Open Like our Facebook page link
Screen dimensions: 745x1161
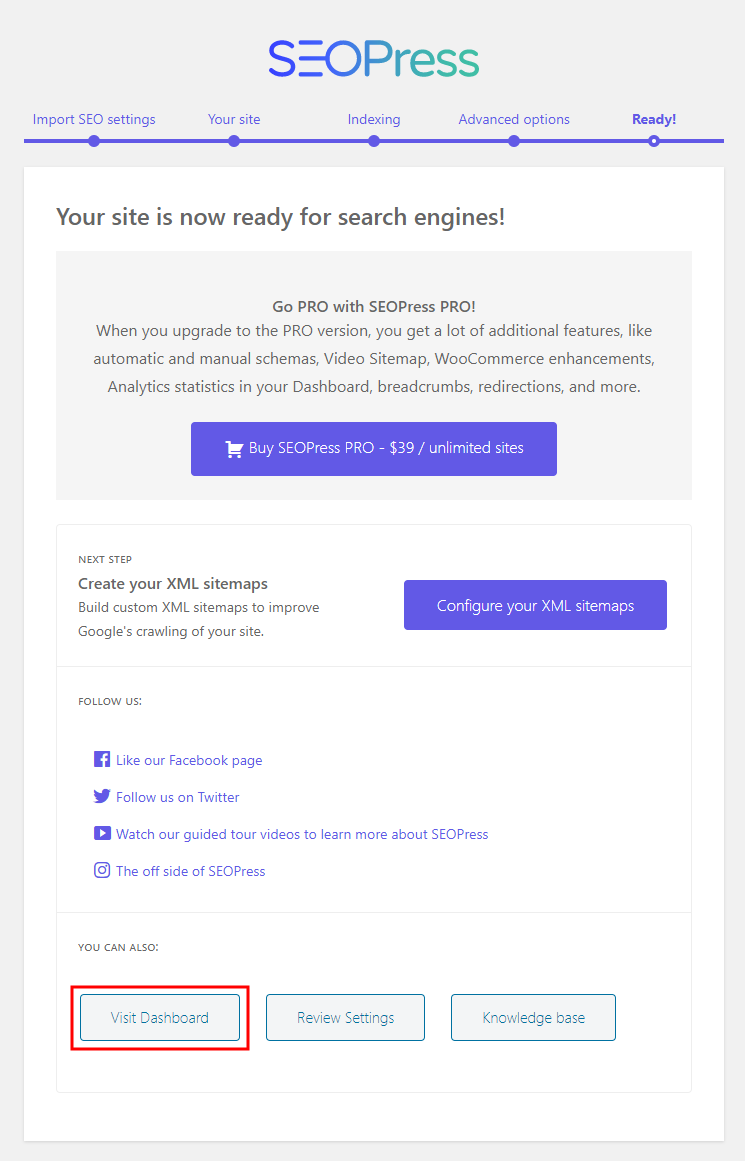(189, 760)
